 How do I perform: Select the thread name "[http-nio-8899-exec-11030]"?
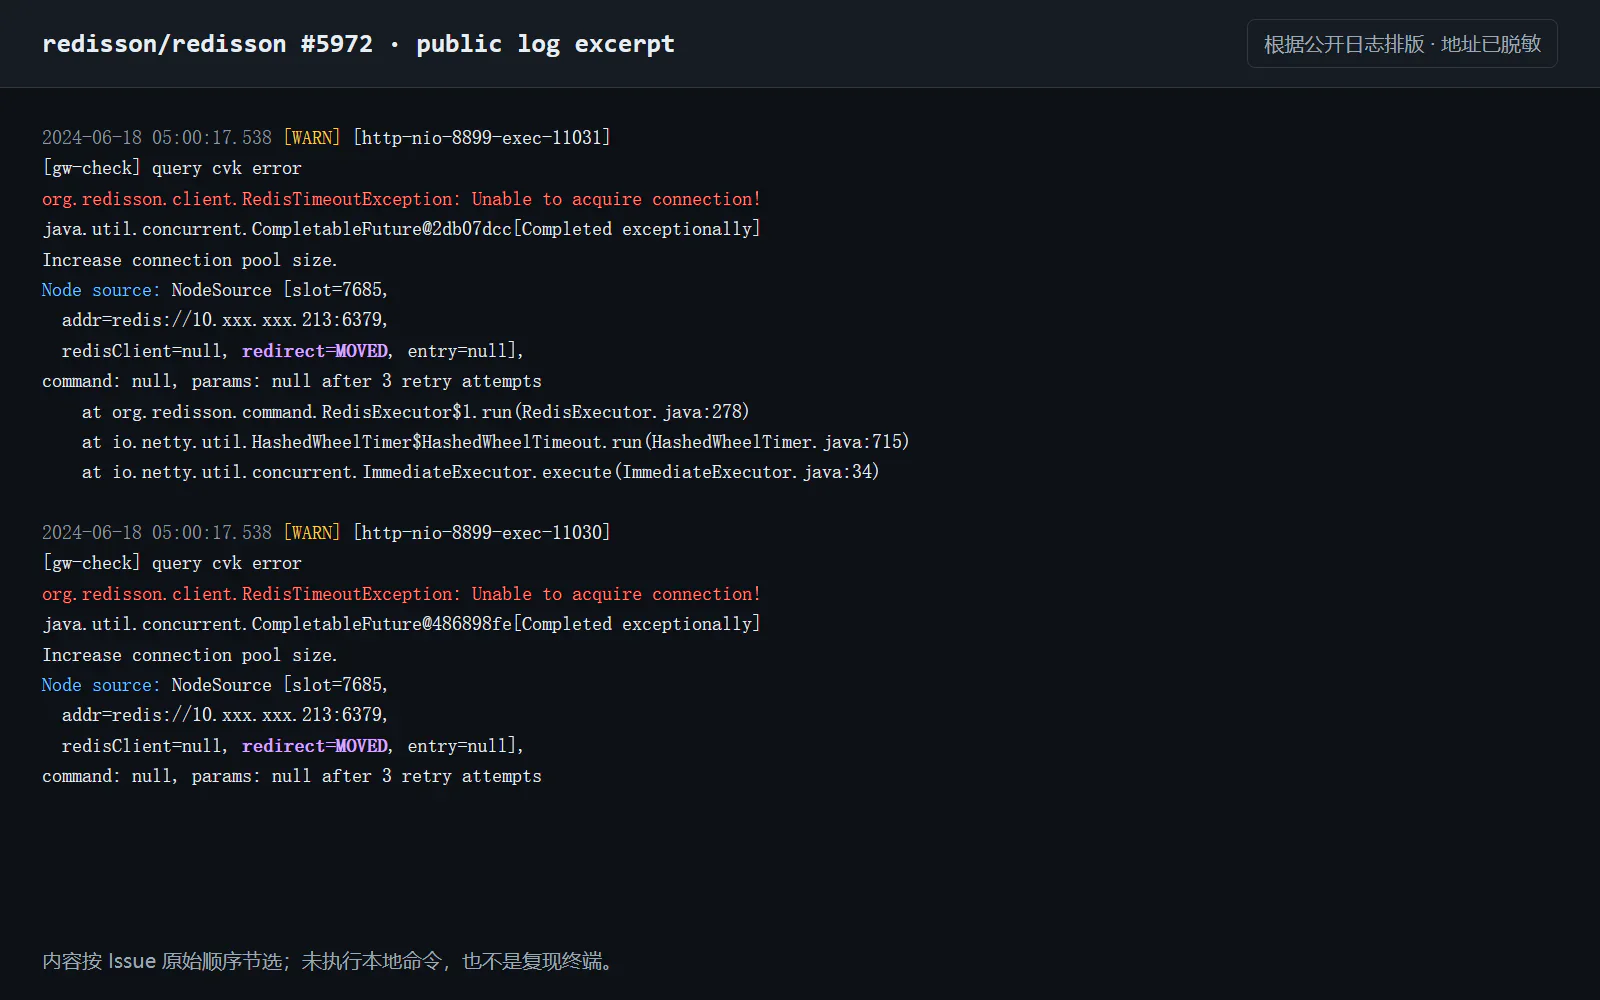coord(482,533)
